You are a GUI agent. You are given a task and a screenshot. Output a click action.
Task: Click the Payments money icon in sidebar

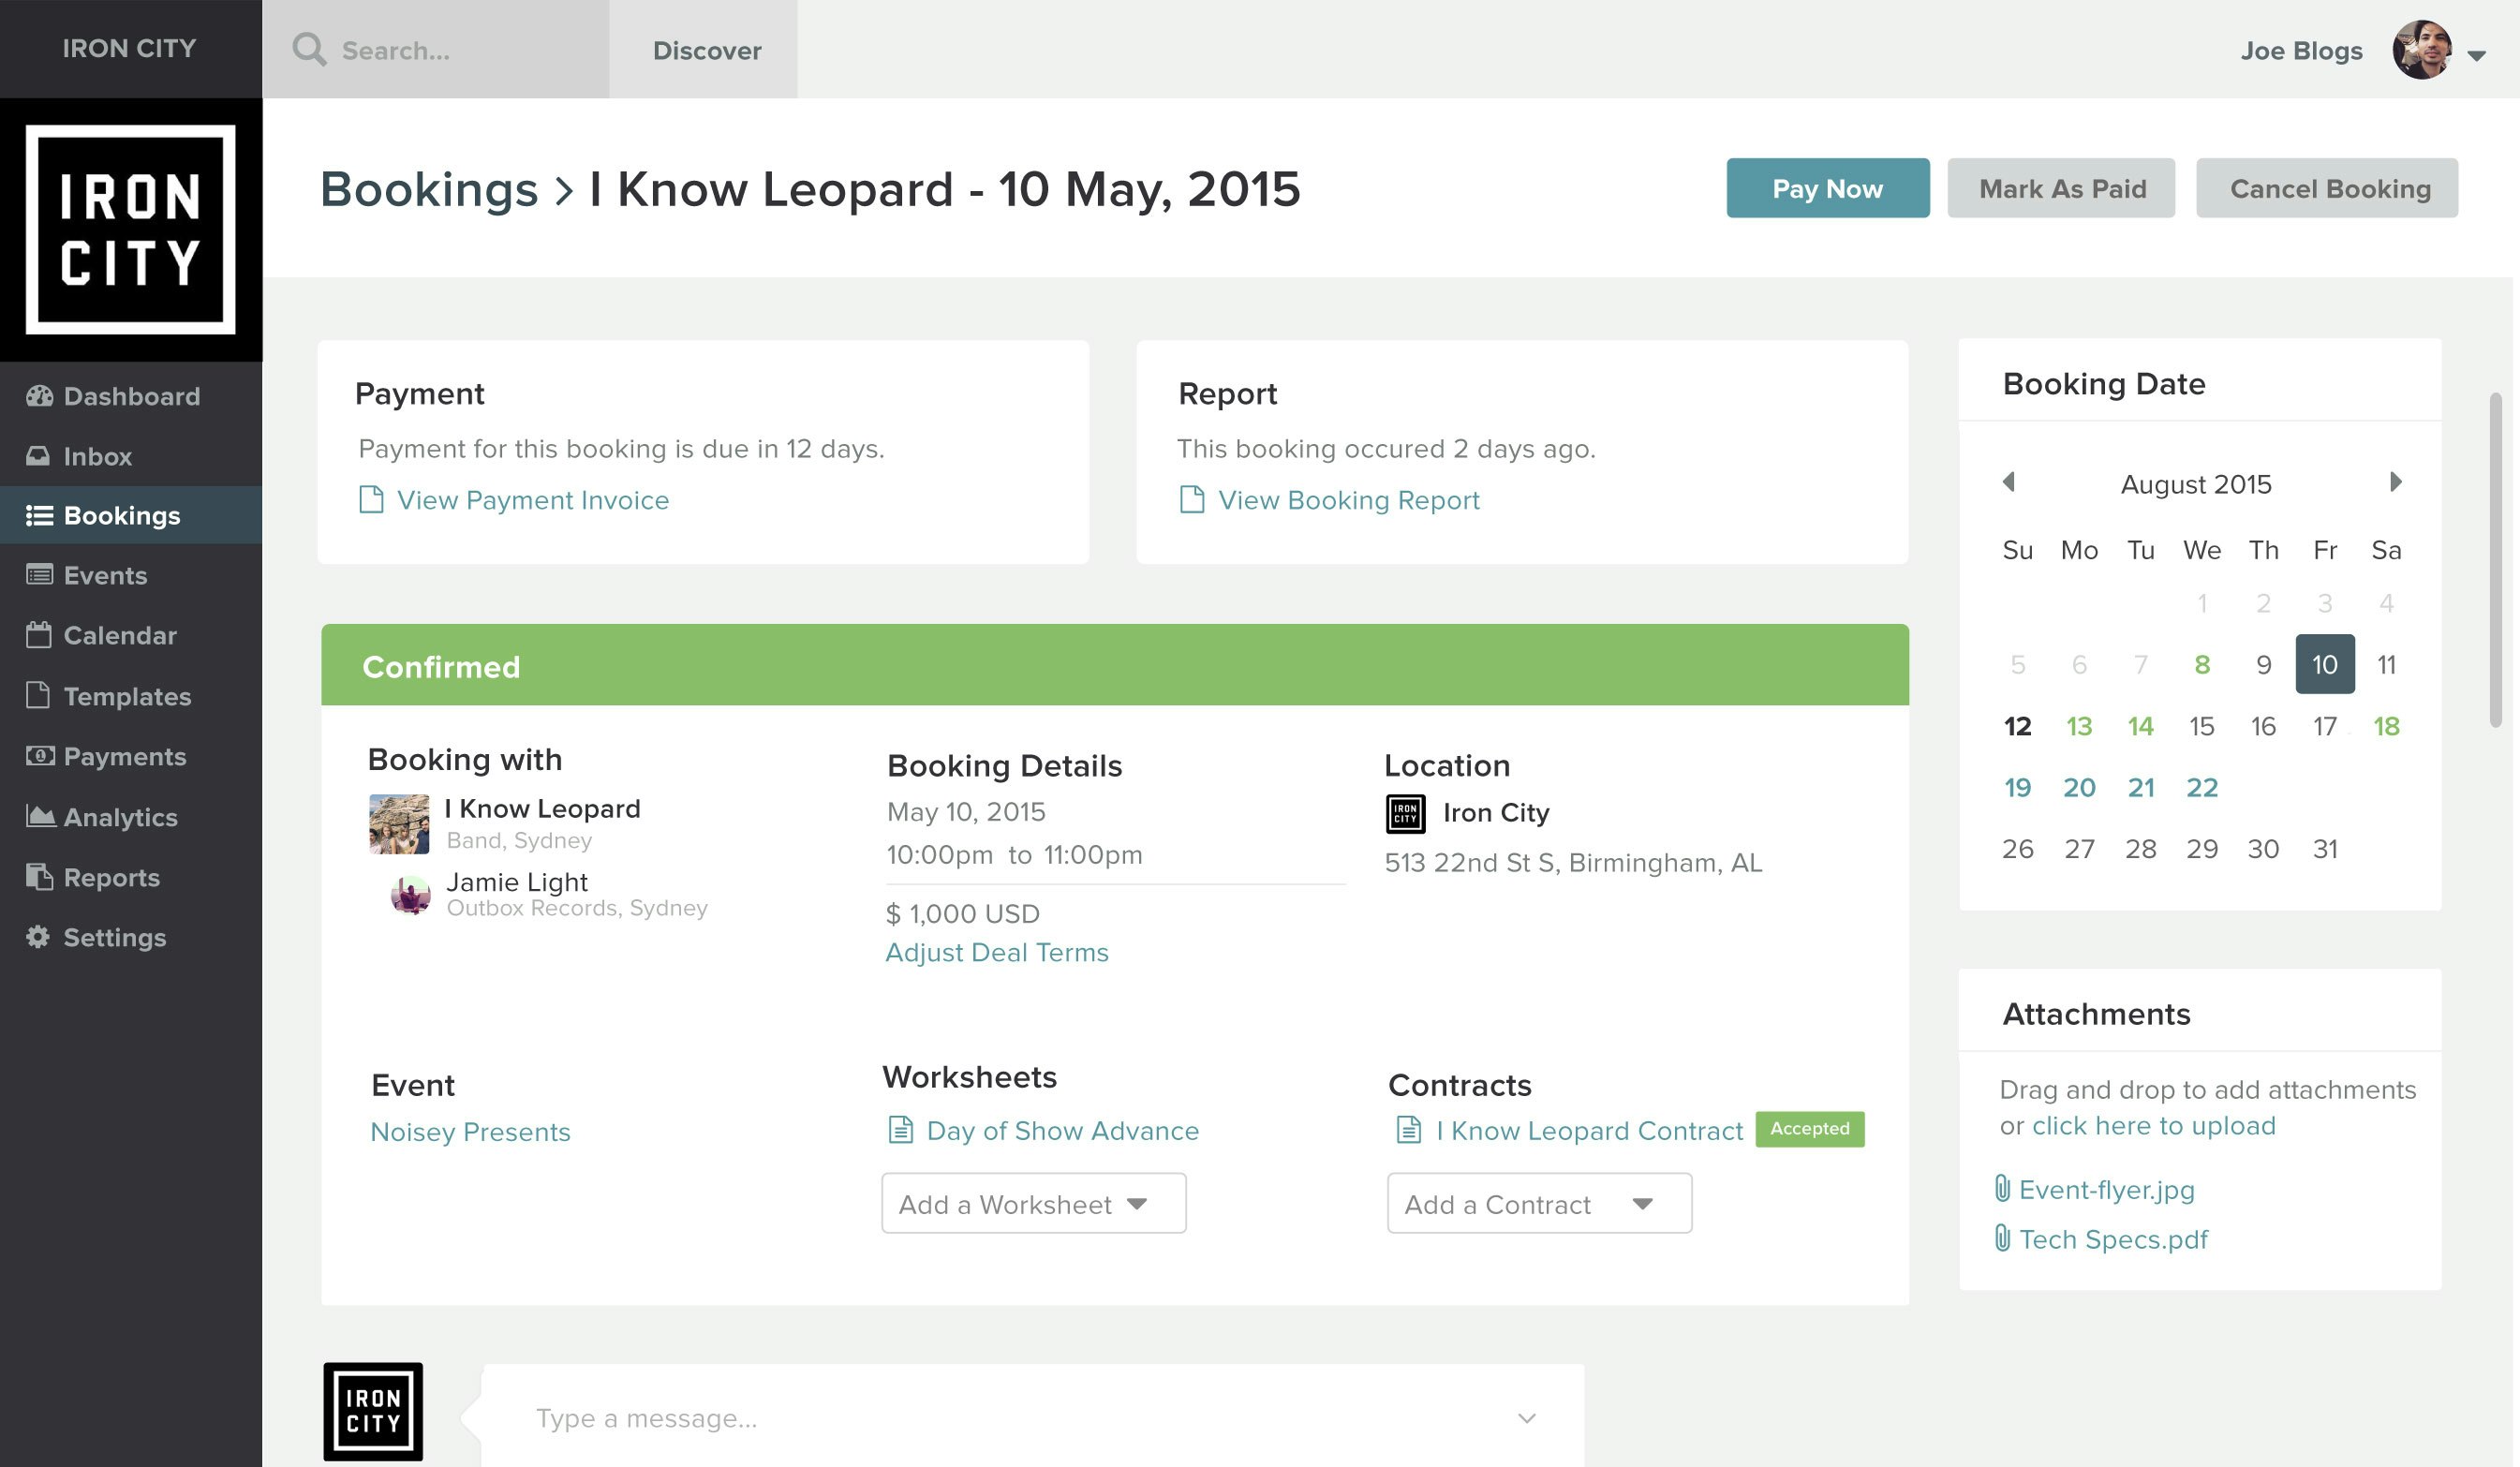point(40,756)
